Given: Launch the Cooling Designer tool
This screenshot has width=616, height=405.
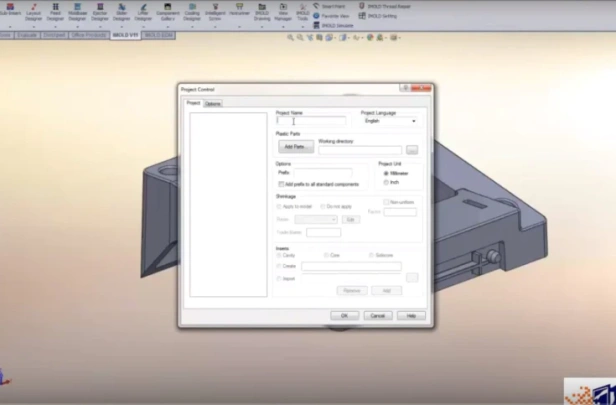Looking at the screenshot, I should pos(192,12).
